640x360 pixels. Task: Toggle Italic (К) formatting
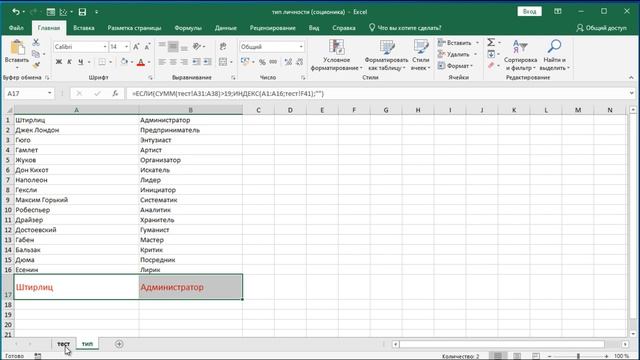coord(69,62)
